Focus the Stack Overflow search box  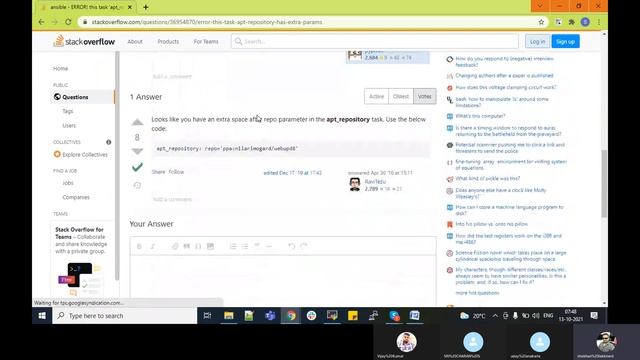(x=375, y=41)
